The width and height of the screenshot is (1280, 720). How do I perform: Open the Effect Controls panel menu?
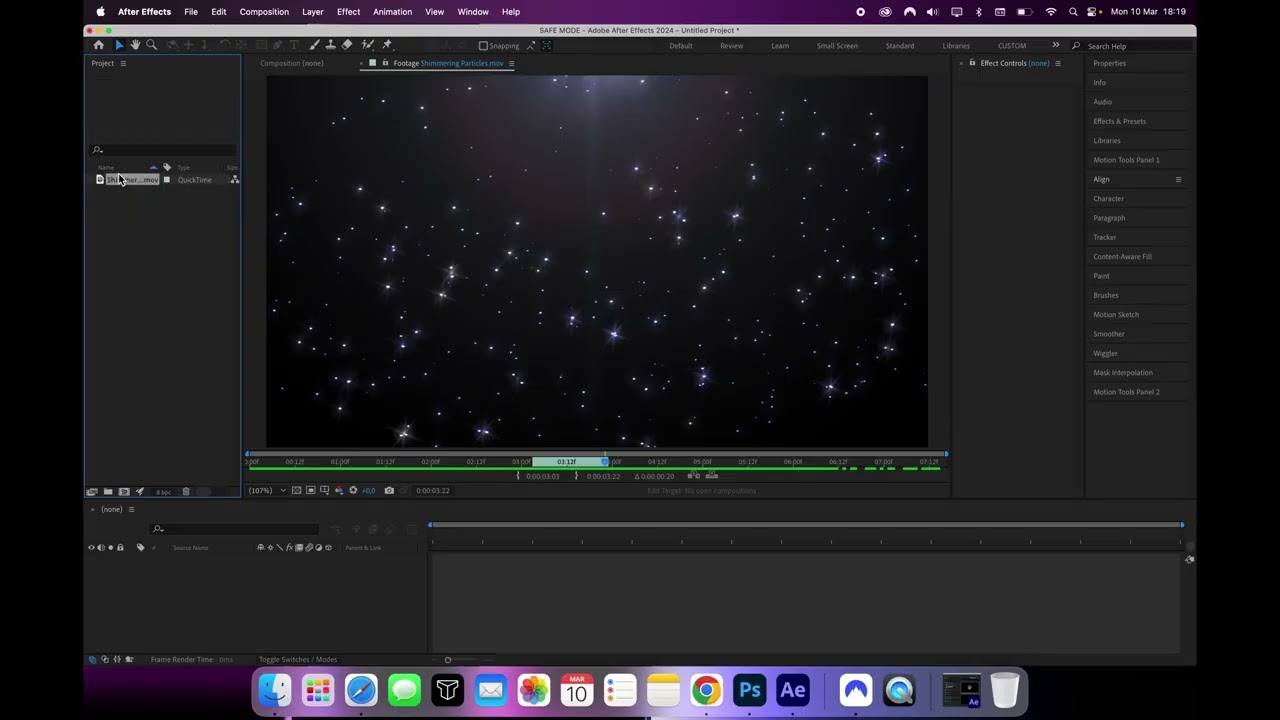click(1058, 63)
